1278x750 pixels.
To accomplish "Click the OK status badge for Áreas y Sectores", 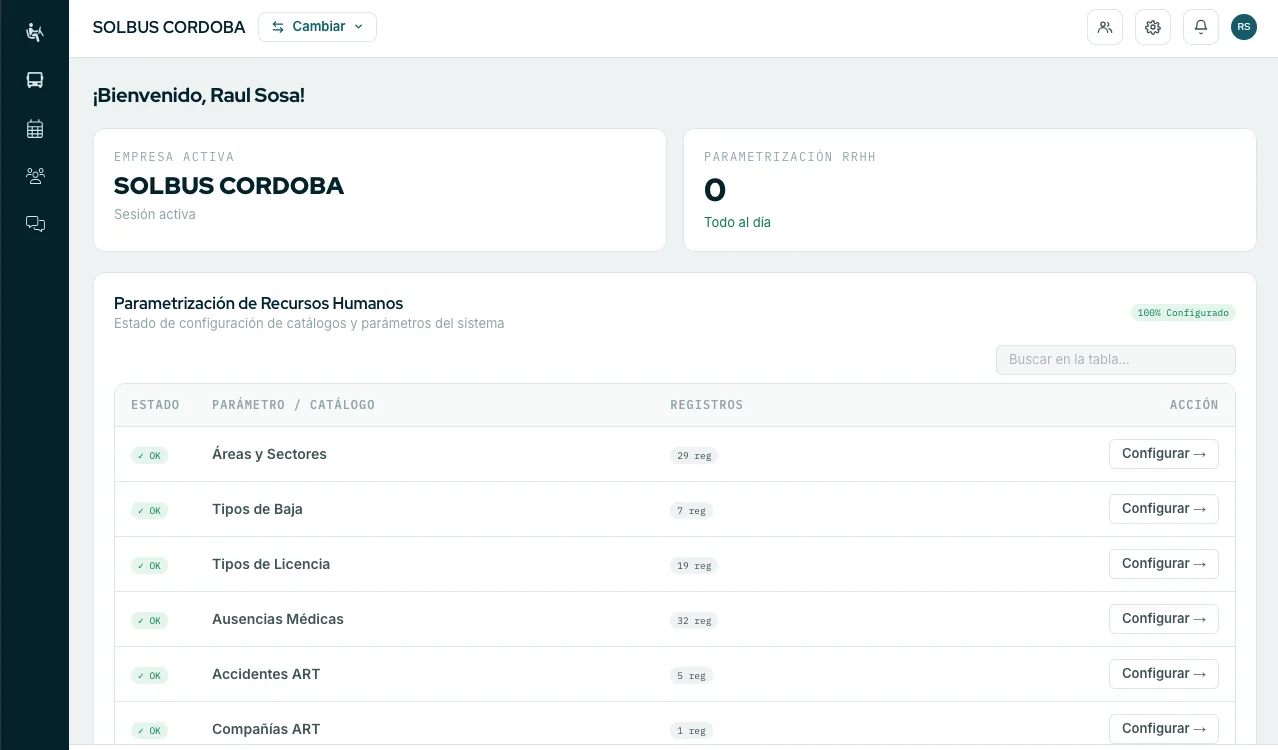I will [x=149, y=456].
